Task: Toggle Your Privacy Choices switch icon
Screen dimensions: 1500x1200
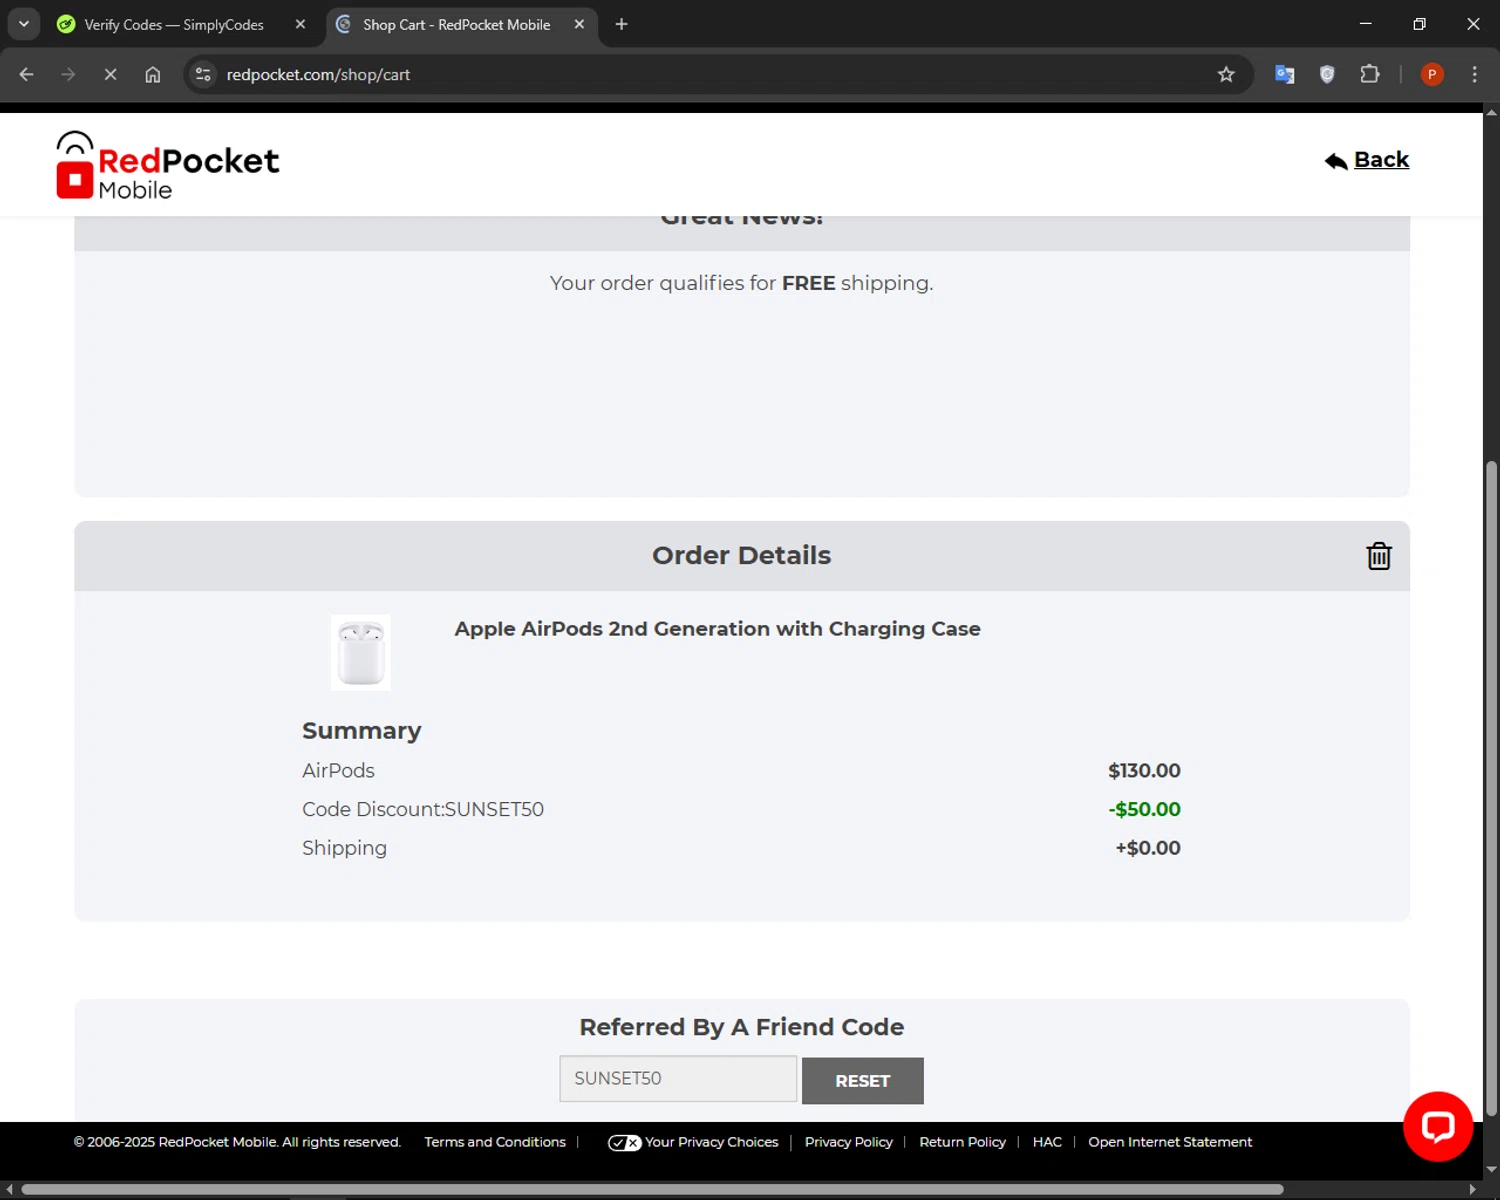Action: coord(625,1142)
